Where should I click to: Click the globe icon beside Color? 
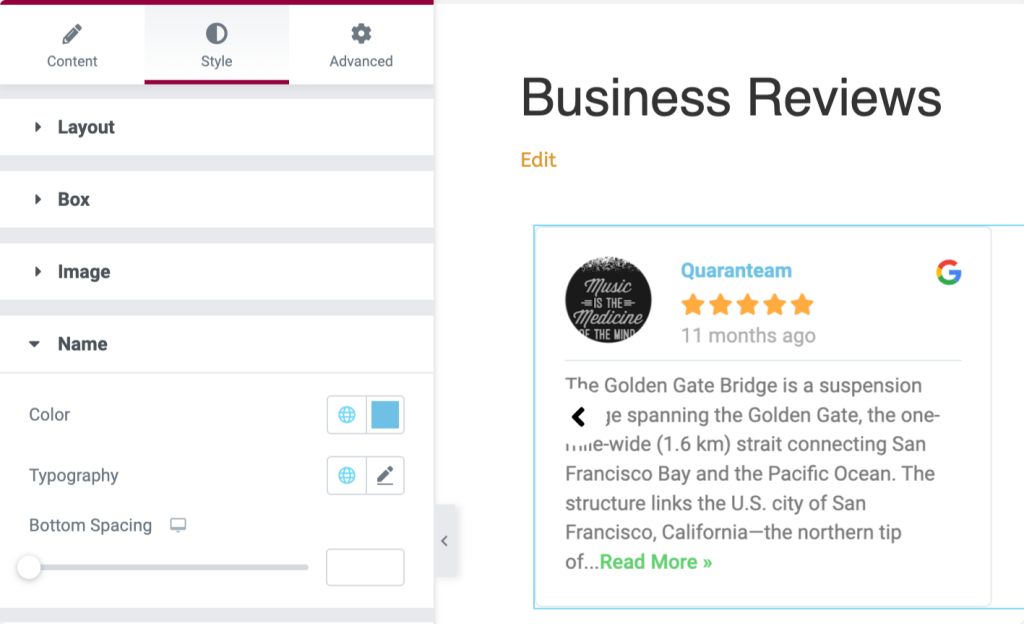[347, 415]
